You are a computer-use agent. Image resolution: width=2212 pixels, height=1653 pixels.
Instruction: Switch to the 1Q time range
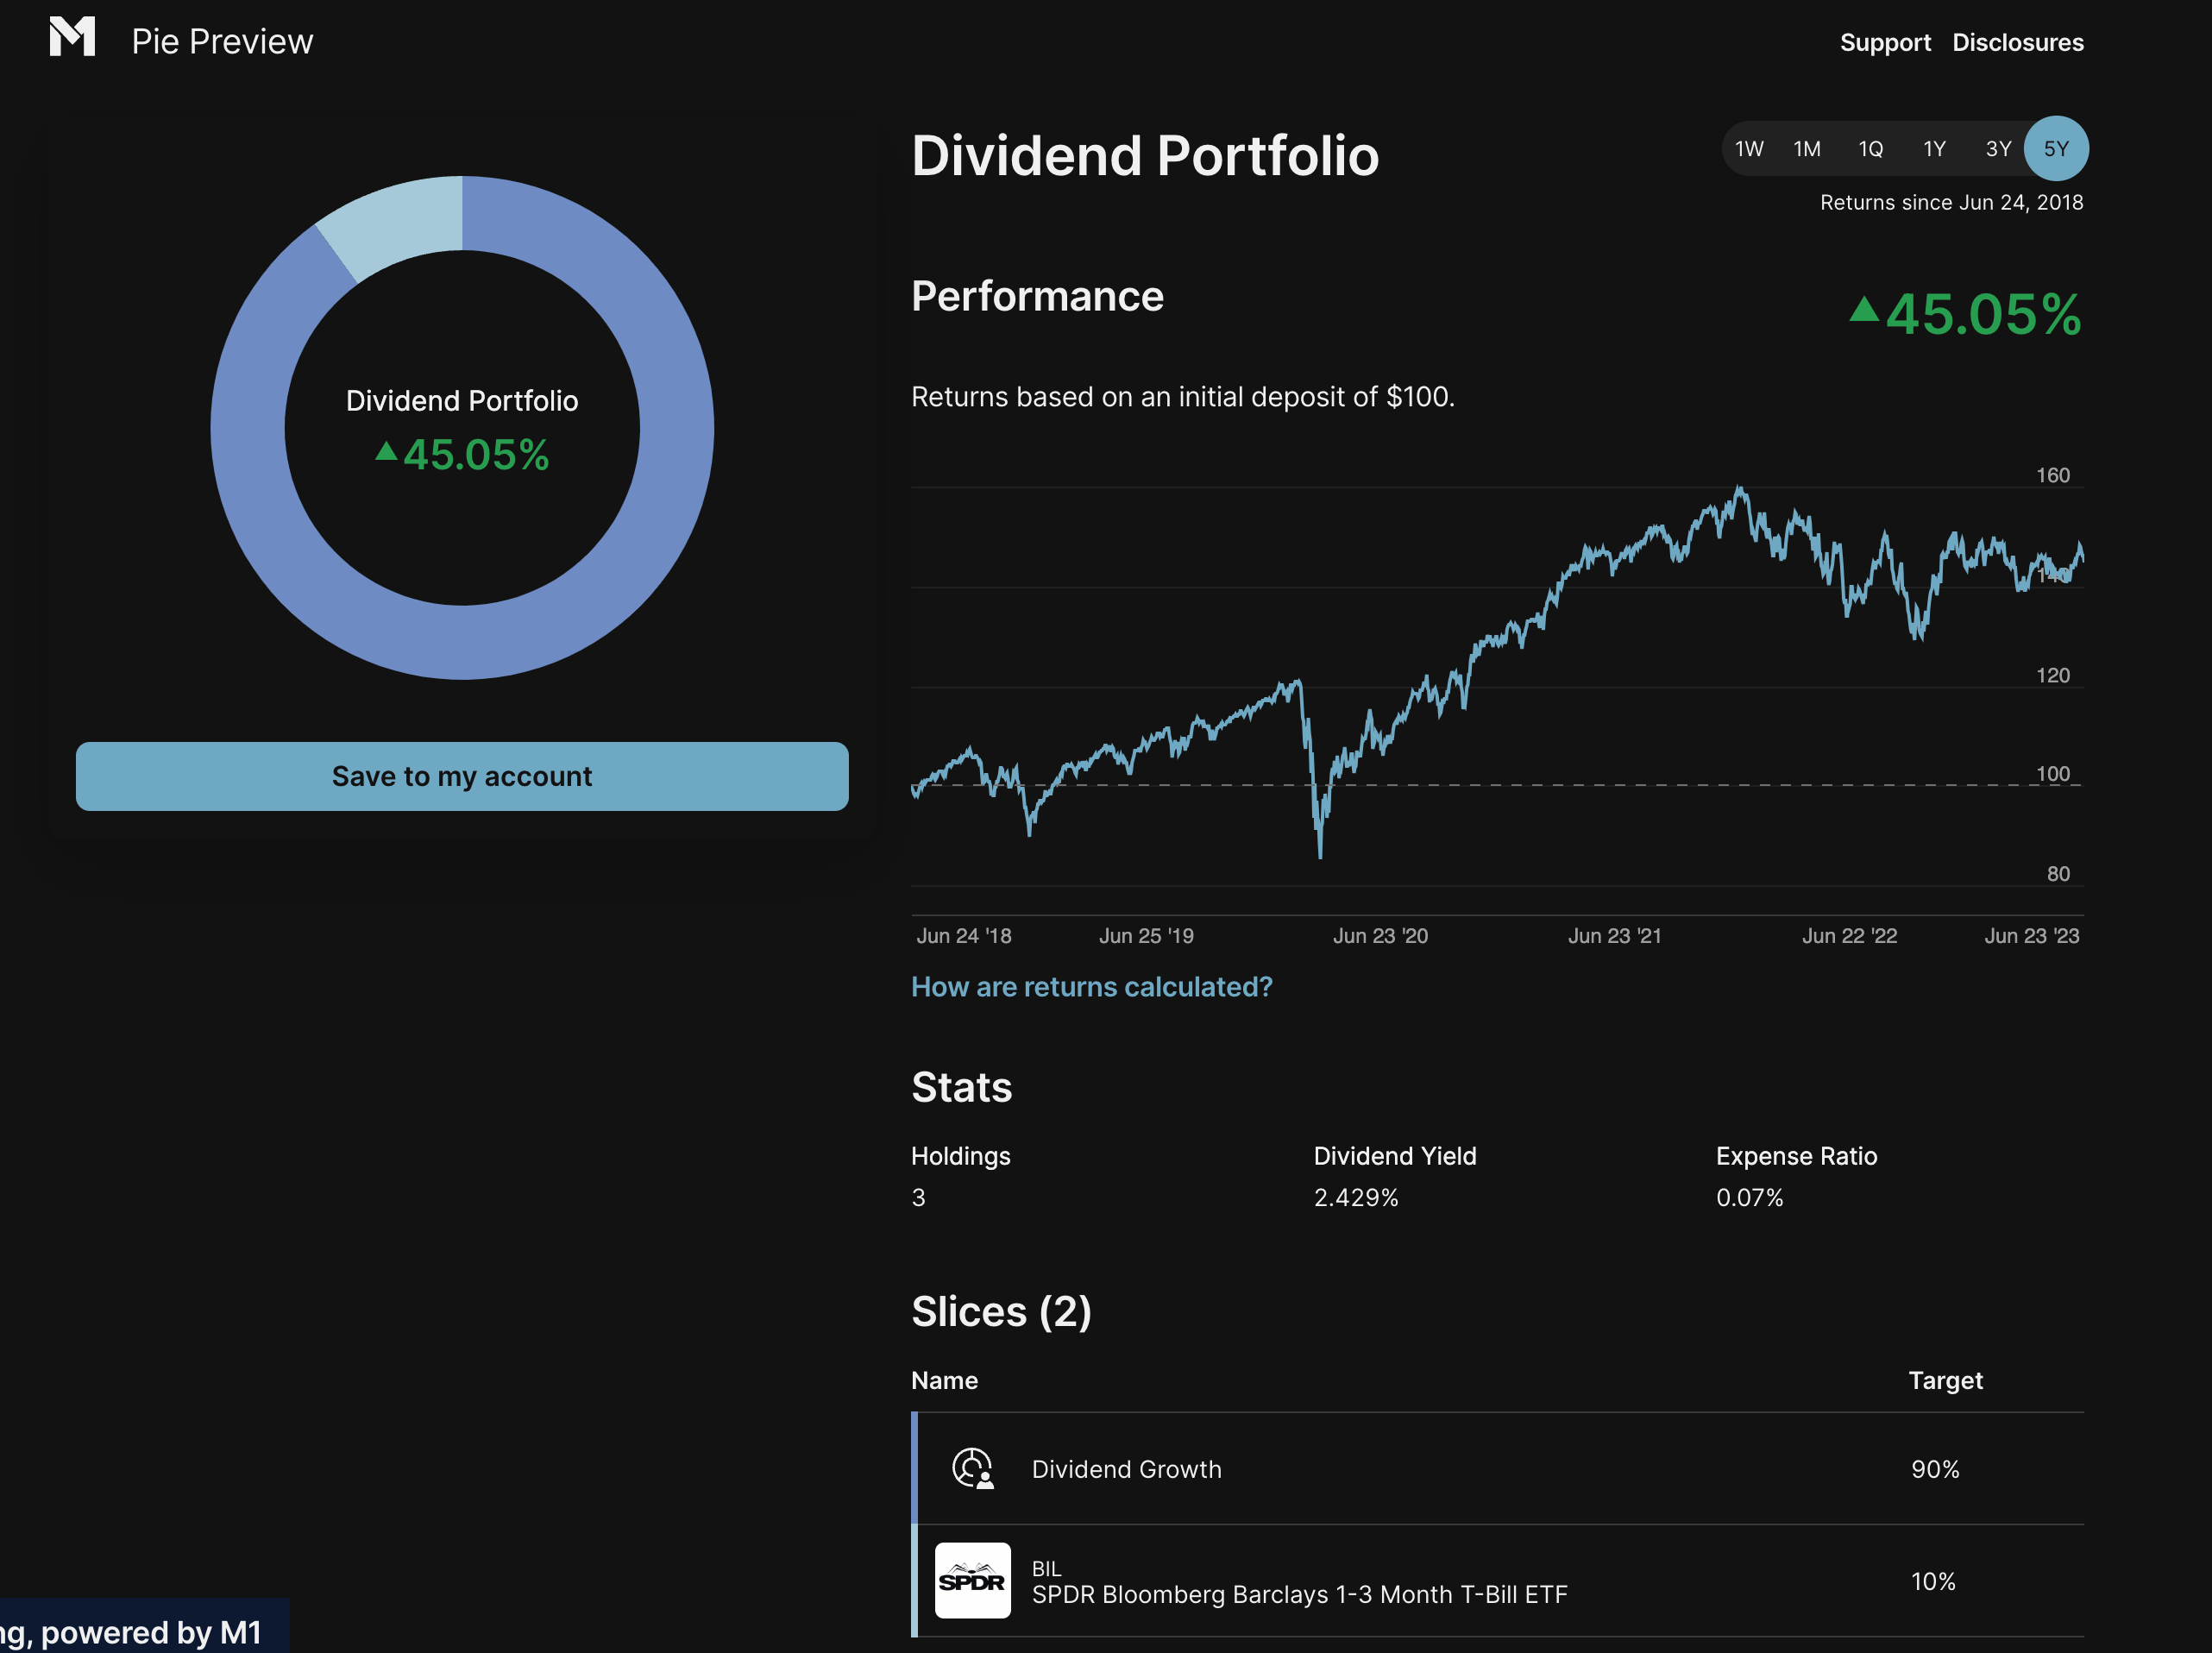(1870, 149)
